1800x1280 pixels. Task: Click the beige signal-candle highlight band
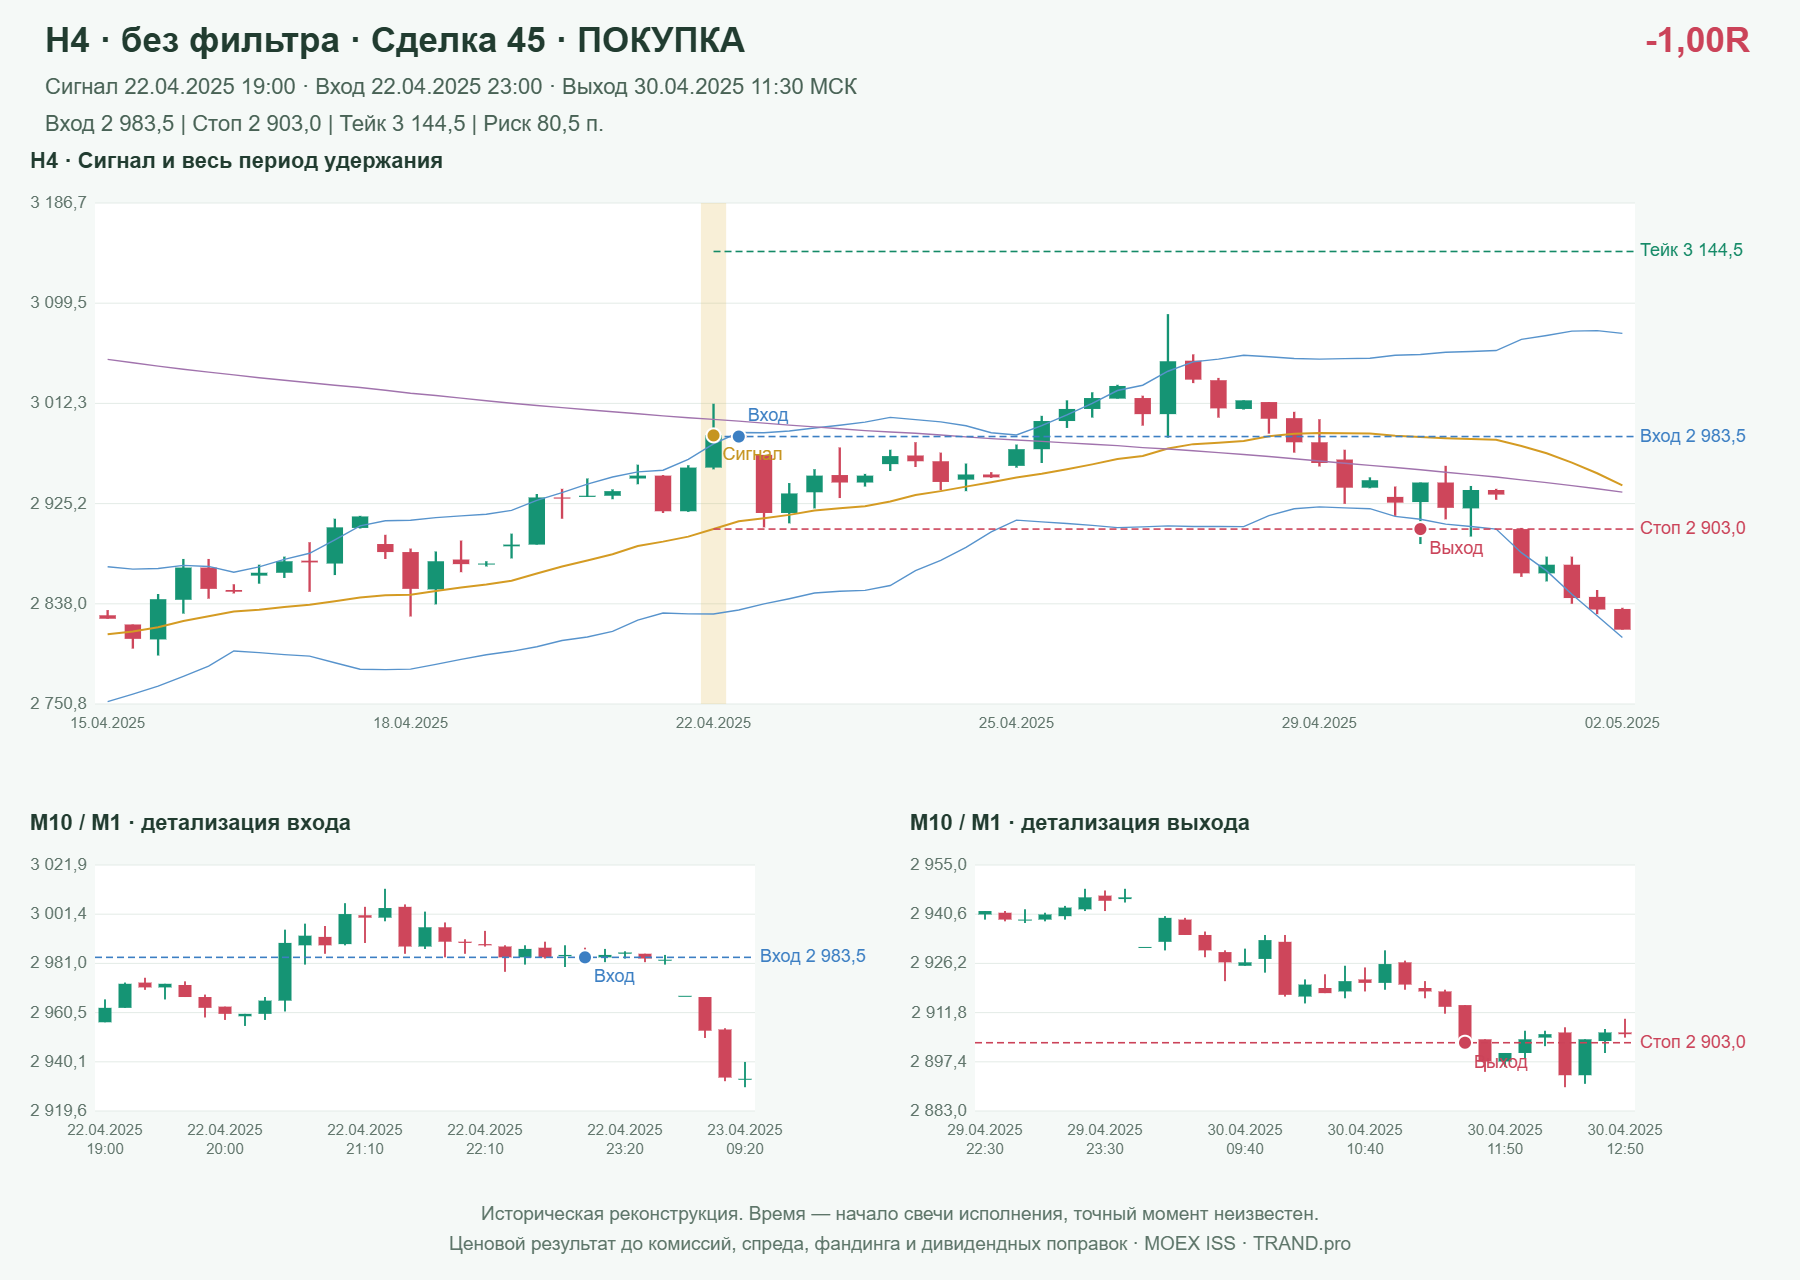tap(713, 453)
